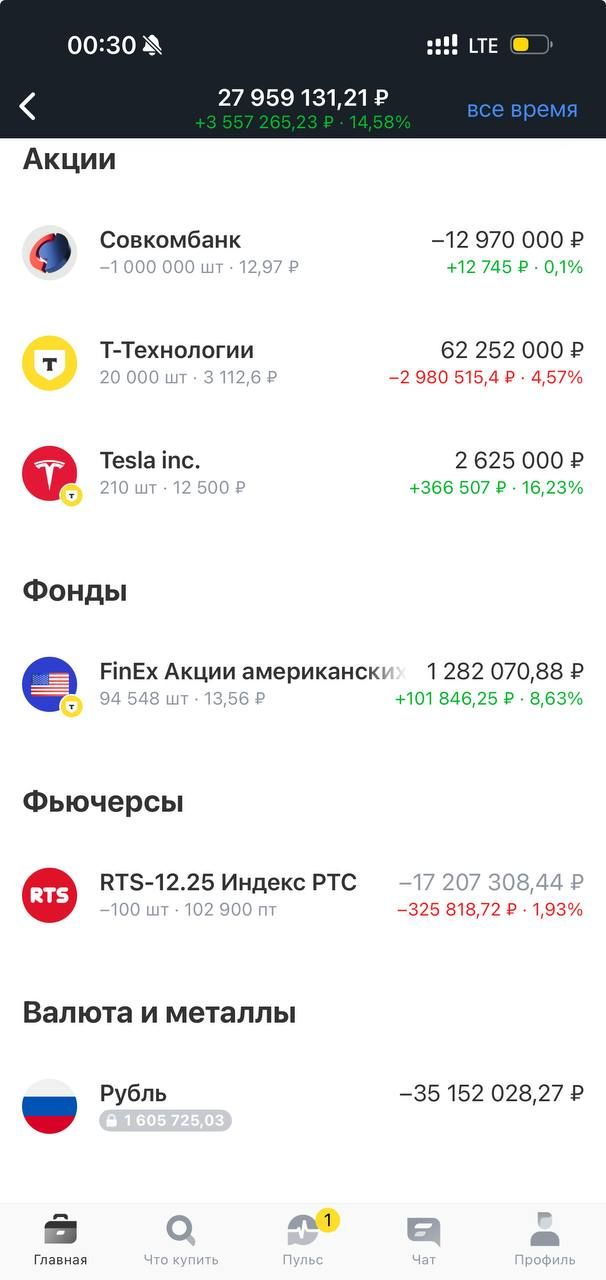Open the Совкомбанк position value –12 970 000 ₽

click(x=507, y=240)
